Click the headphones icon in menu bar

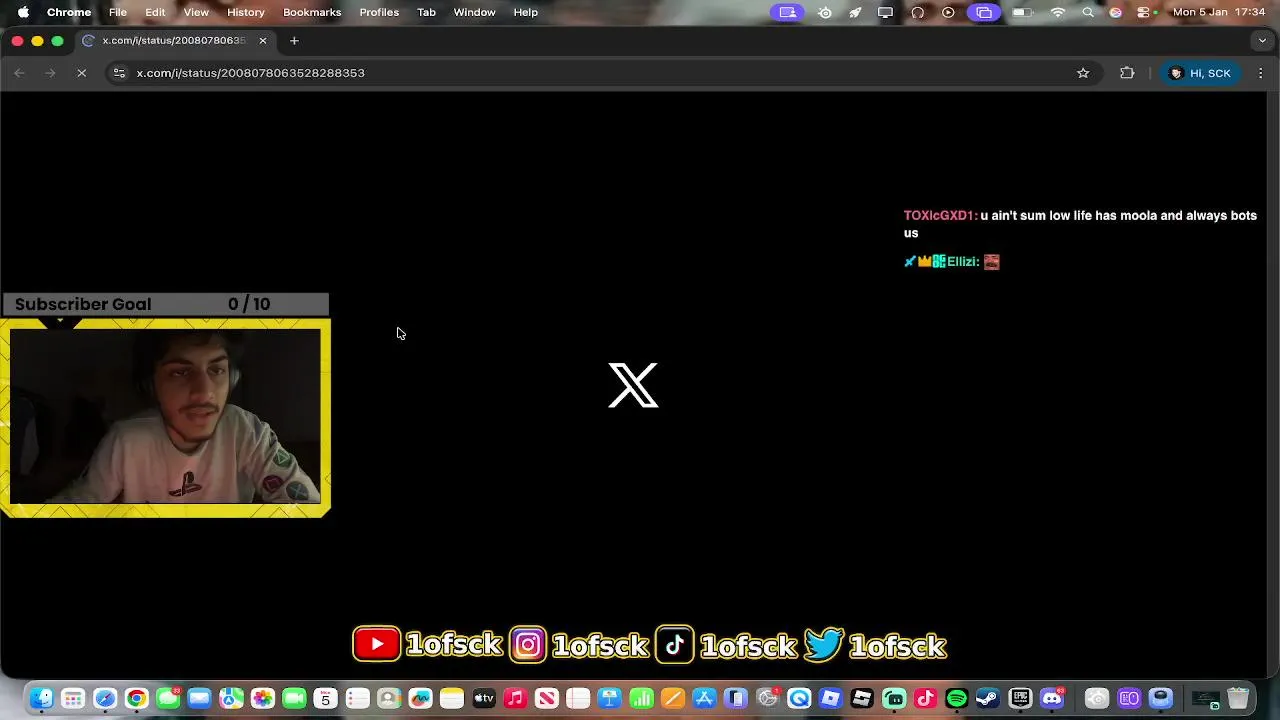tap(918, 12)
